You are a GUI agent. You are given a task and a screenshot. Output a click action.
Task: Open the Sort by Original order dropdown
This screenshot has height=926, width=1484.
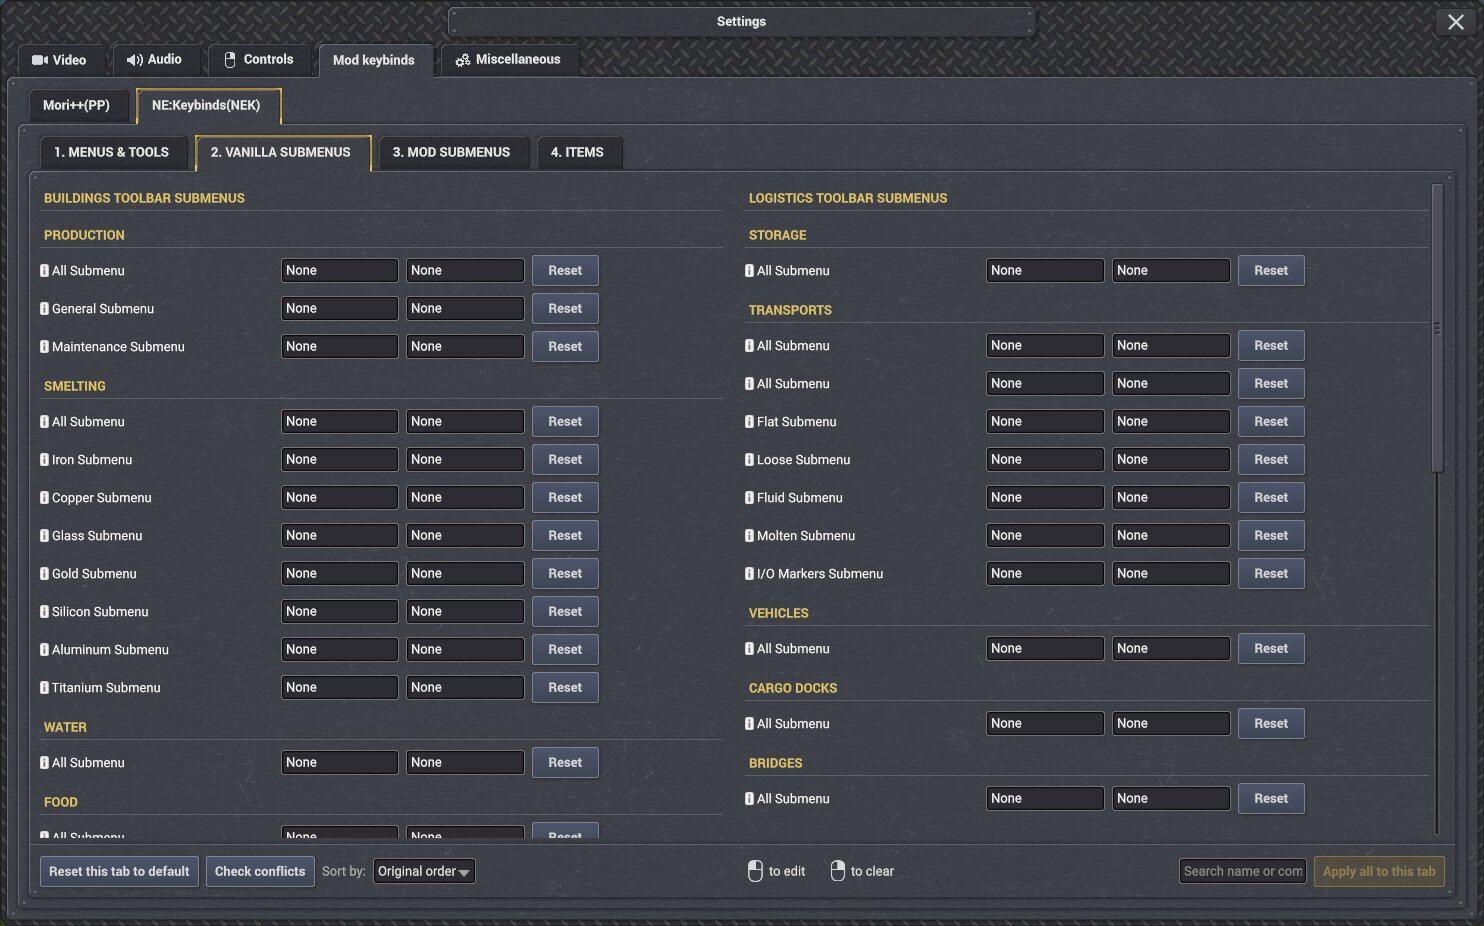pos(424,872)
